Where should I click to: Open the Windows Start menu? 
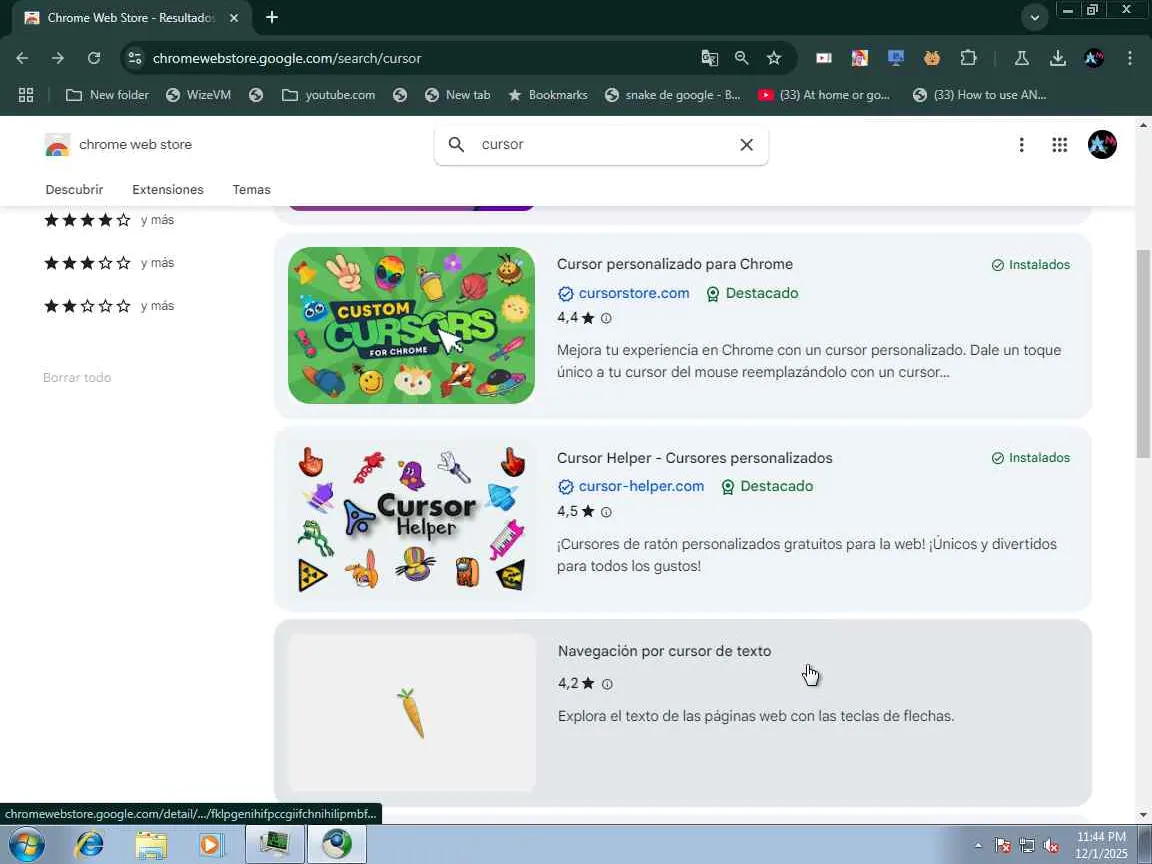(26, 844)
